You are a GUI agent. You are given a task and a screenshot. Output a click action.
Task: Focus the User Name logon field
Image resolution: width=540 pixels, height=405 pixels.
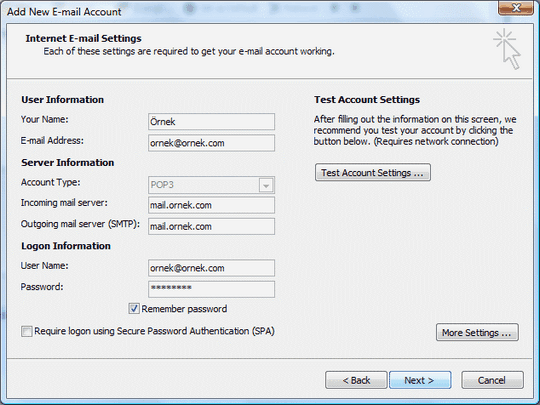point(211,268)
